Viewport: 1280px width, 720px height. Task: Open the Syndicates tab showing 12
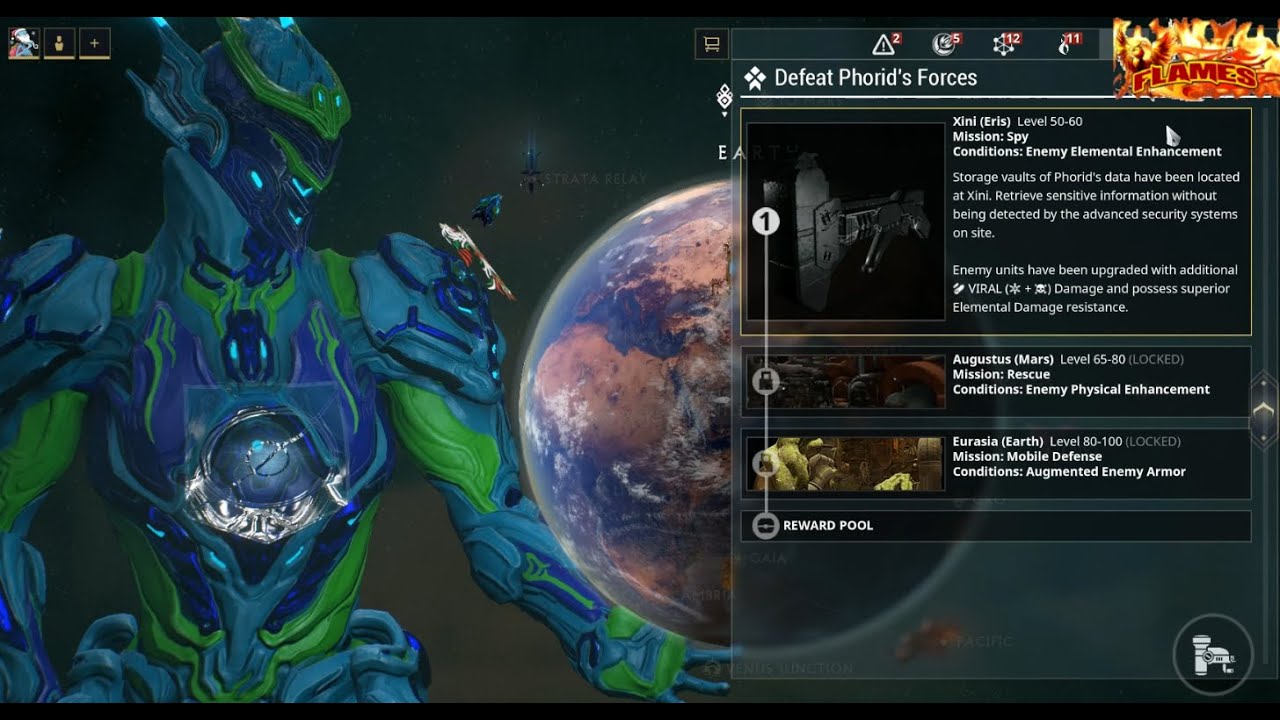[1006, 44]
